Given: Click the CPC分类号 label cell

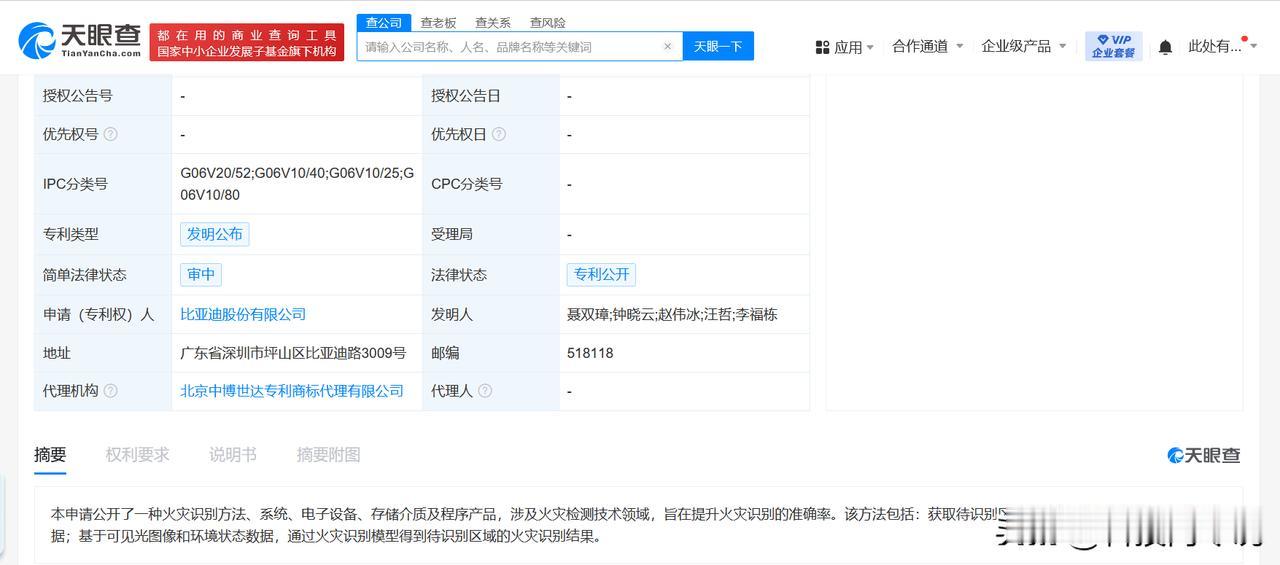Looking at the screenshot, I should [490, 184].
